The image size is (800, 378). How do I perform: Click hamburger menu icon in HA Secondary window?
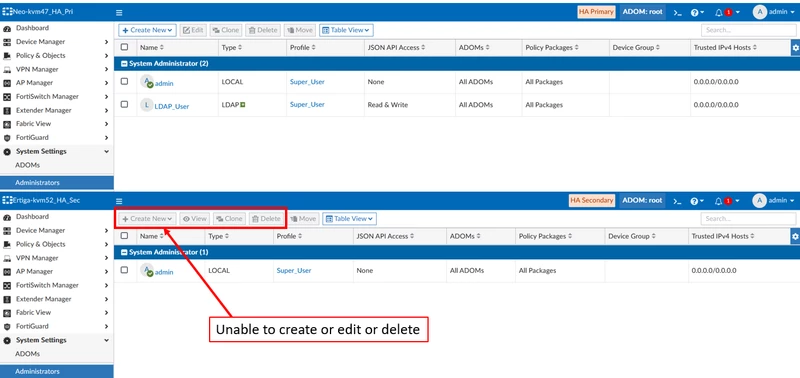point(119,201)
